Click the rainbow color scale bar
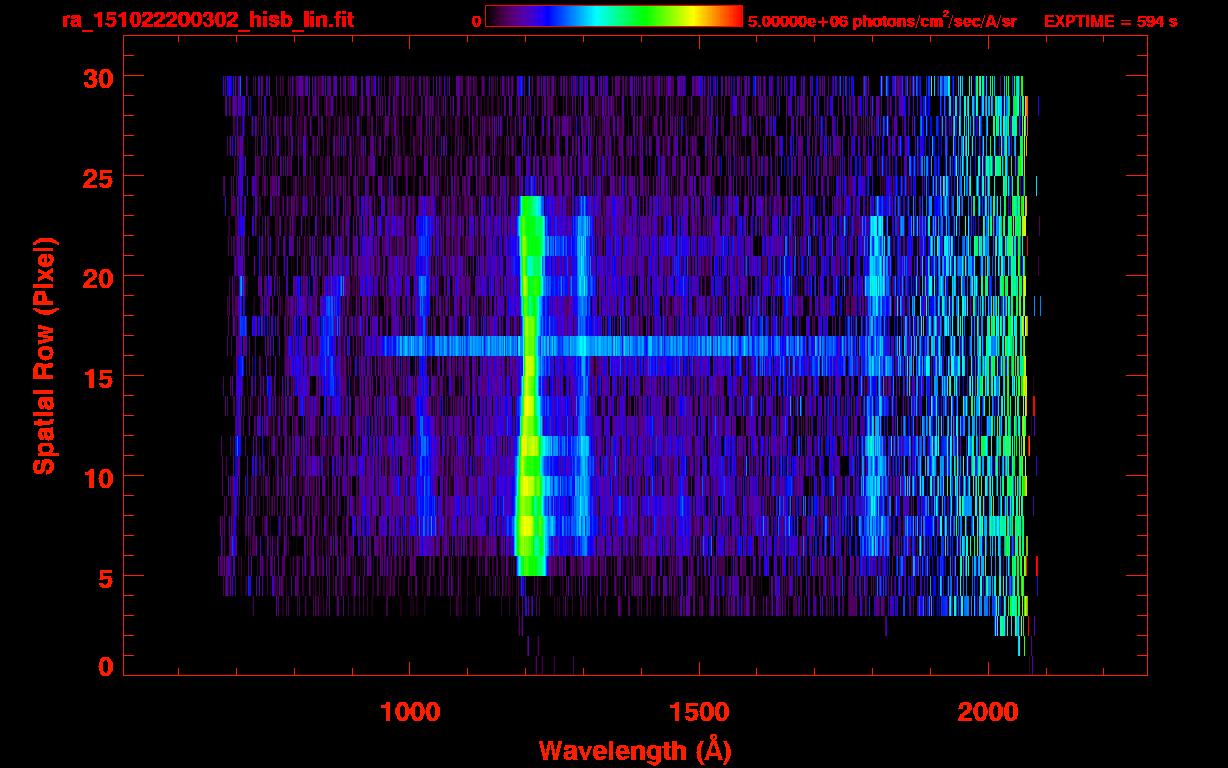The image size is (1228, 768). (614, 16)
